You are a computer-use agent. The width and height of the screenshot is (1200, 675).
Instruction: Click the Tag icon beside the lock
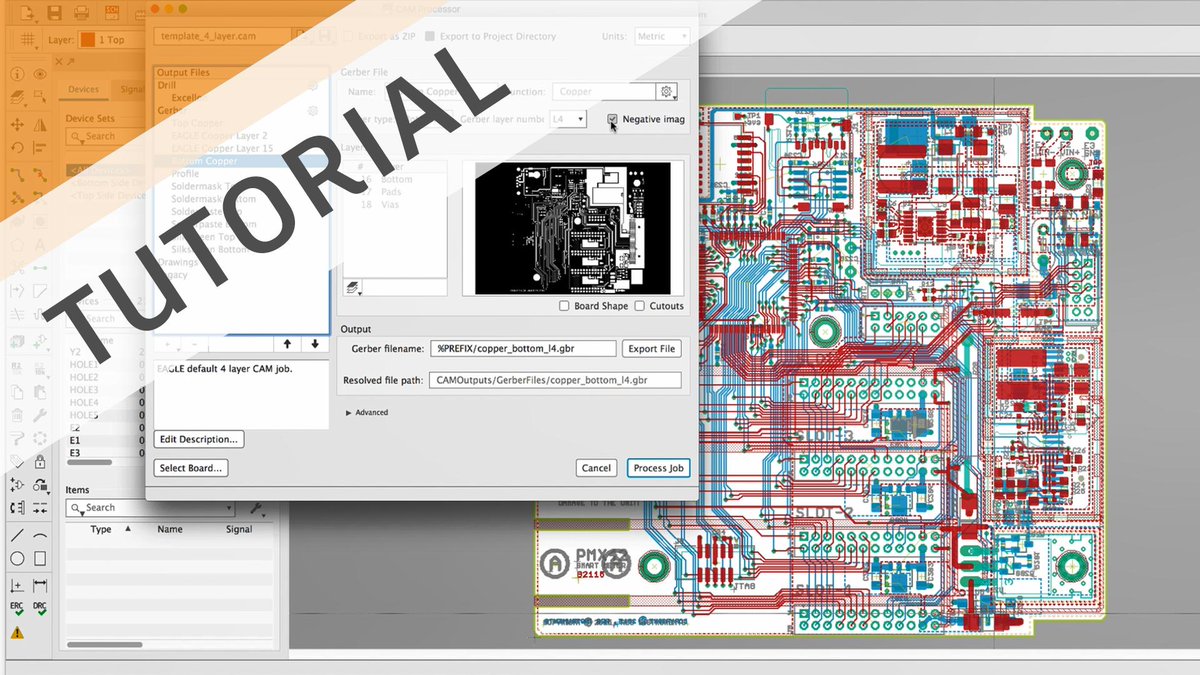pos(17,462)
